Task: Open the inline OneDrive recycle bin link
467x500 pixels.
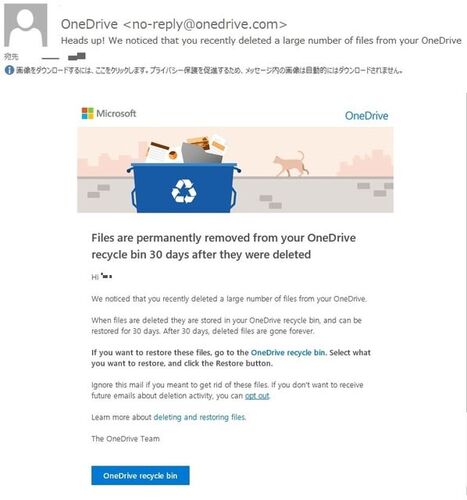Action: (x=289, y=352)
